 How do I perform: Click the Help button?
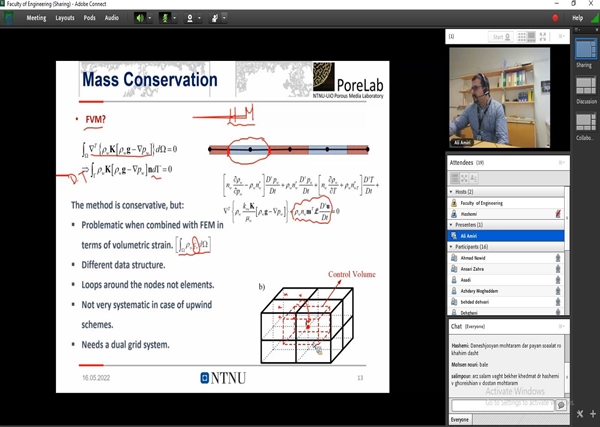577,18
